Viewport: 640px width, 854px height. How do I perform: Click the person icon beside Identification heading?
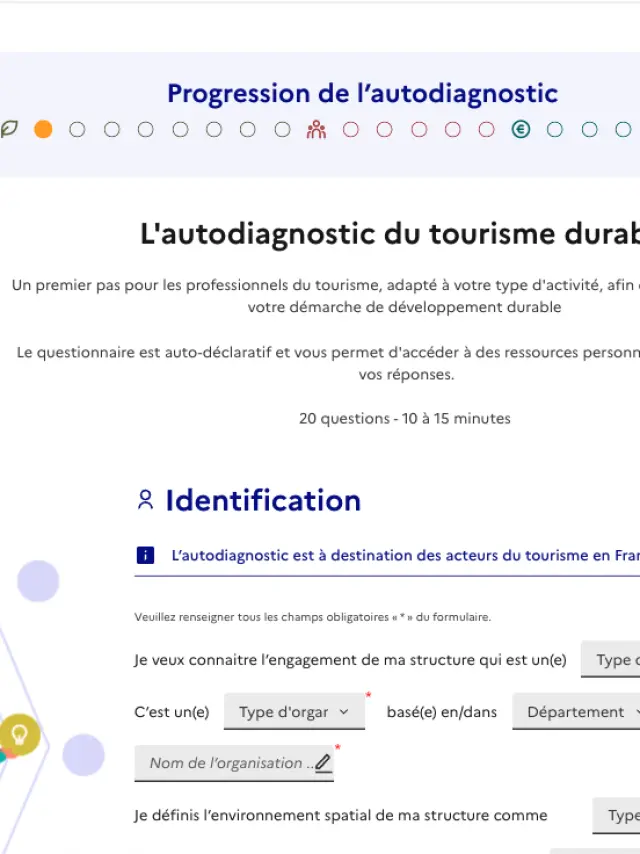146,500
